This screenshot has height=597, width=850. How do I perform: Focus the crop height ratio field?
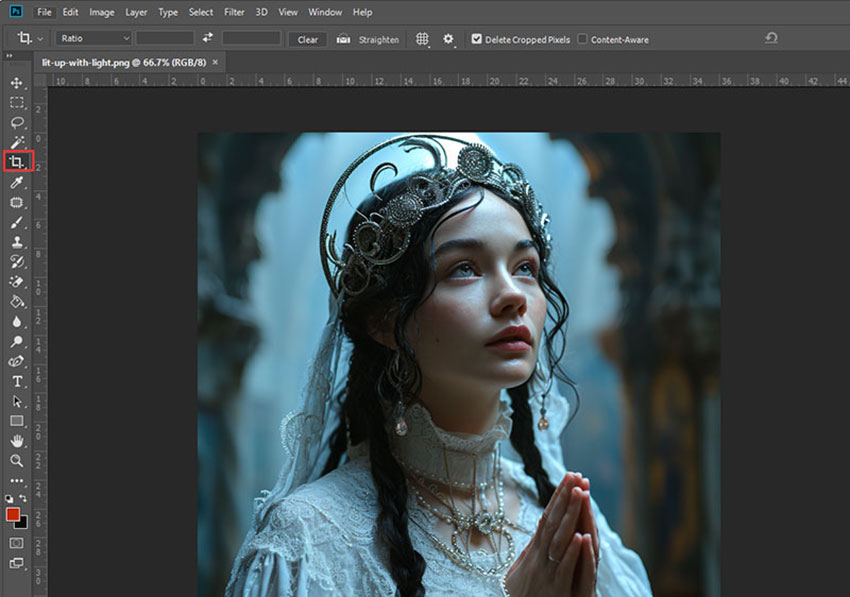pyautogui.click(x=252, y=38)
